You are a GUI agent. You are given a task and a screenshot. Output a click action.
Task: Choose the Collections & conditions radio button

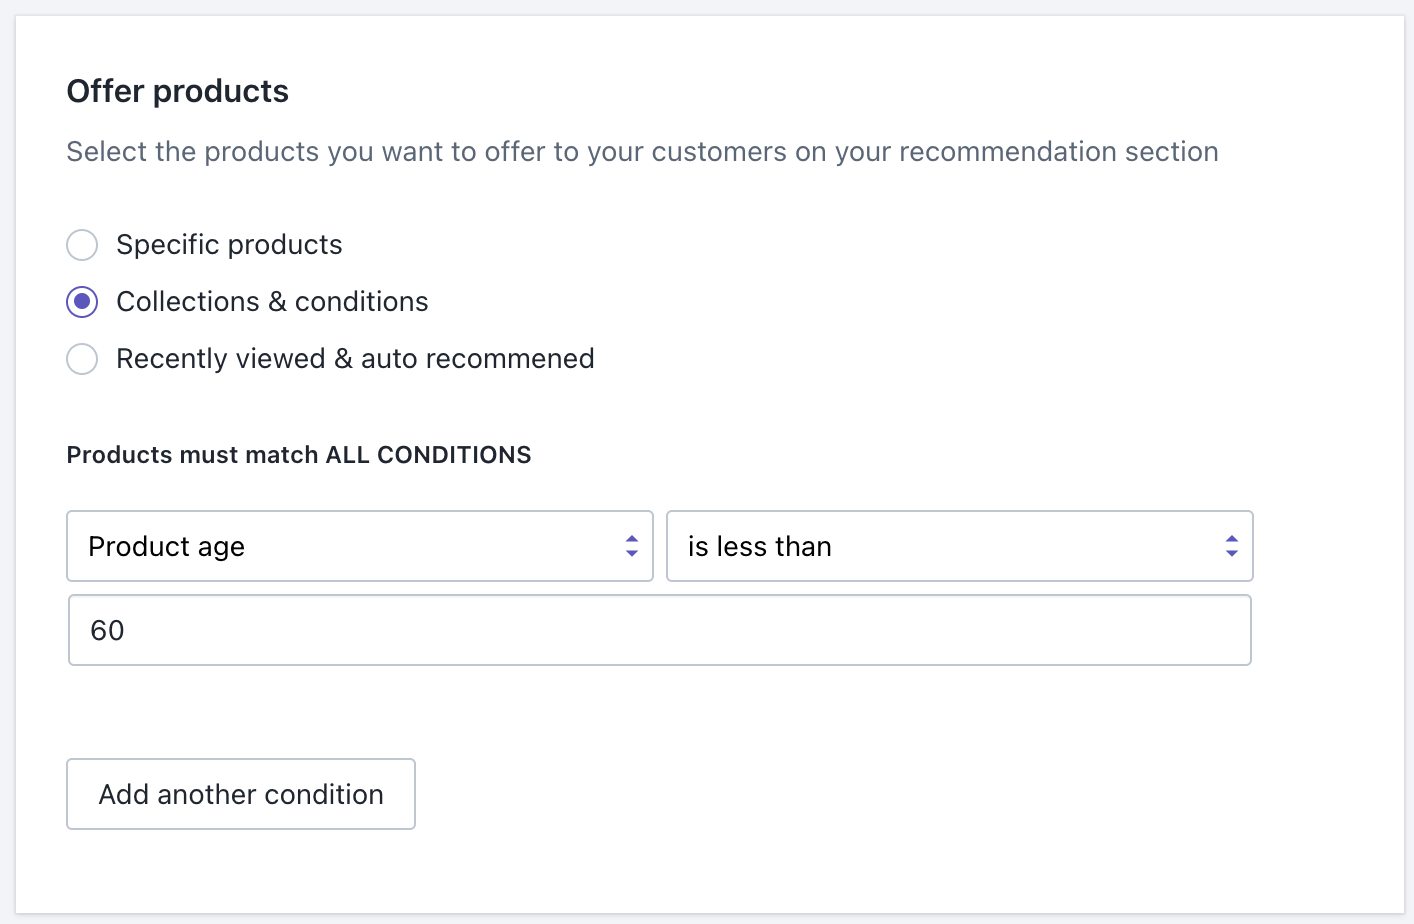pyautogui.click(x=82, y=302)
